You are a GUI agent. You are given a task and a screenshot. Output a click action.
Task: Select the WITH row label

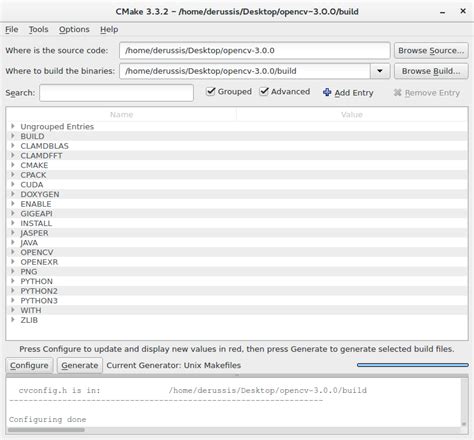click(x=31, y=310)
